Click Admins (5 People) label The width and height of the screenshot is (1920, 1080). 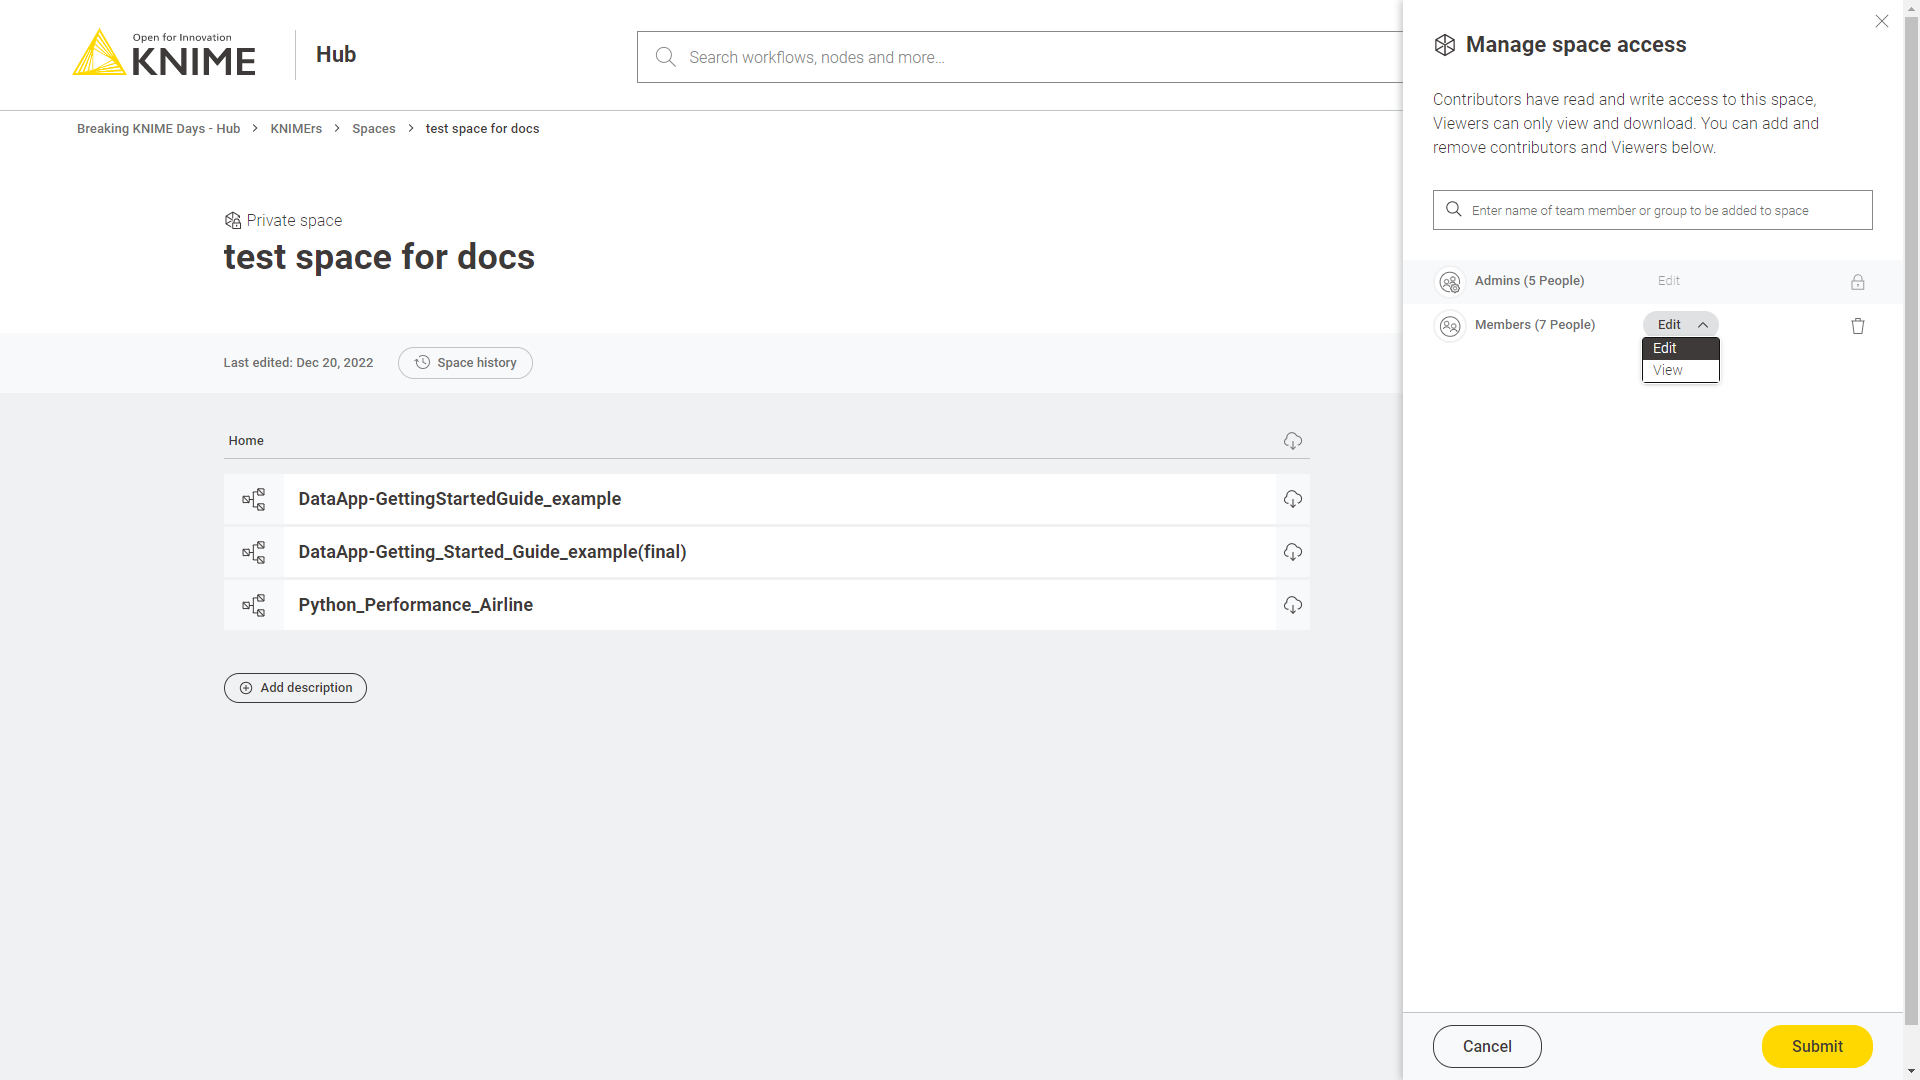(1529, 281)
